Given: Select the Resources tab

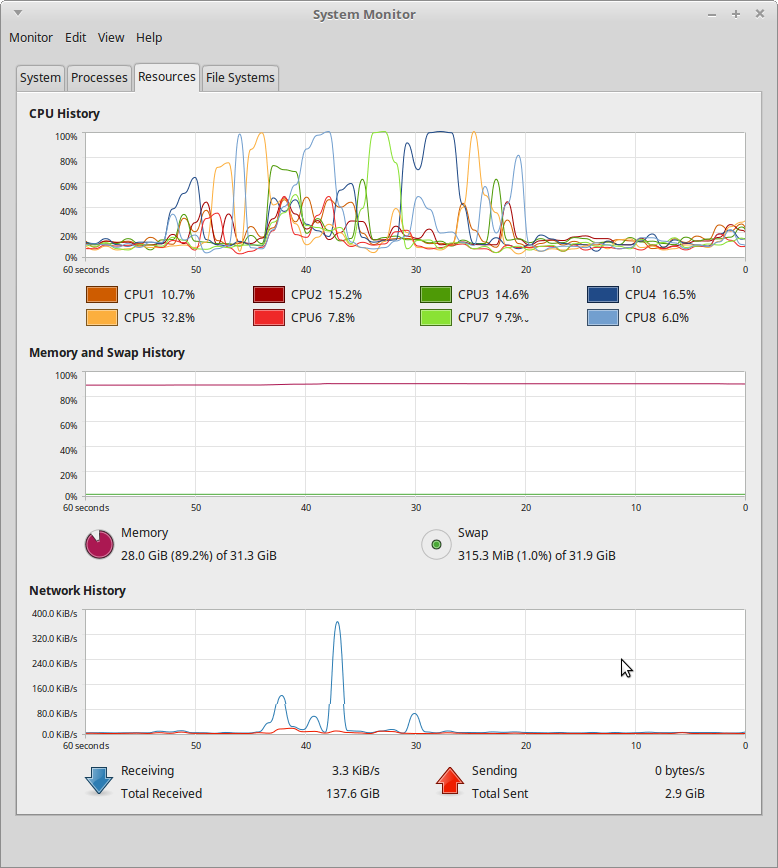Looking at the screenshot, I should (x=167, y=77).
